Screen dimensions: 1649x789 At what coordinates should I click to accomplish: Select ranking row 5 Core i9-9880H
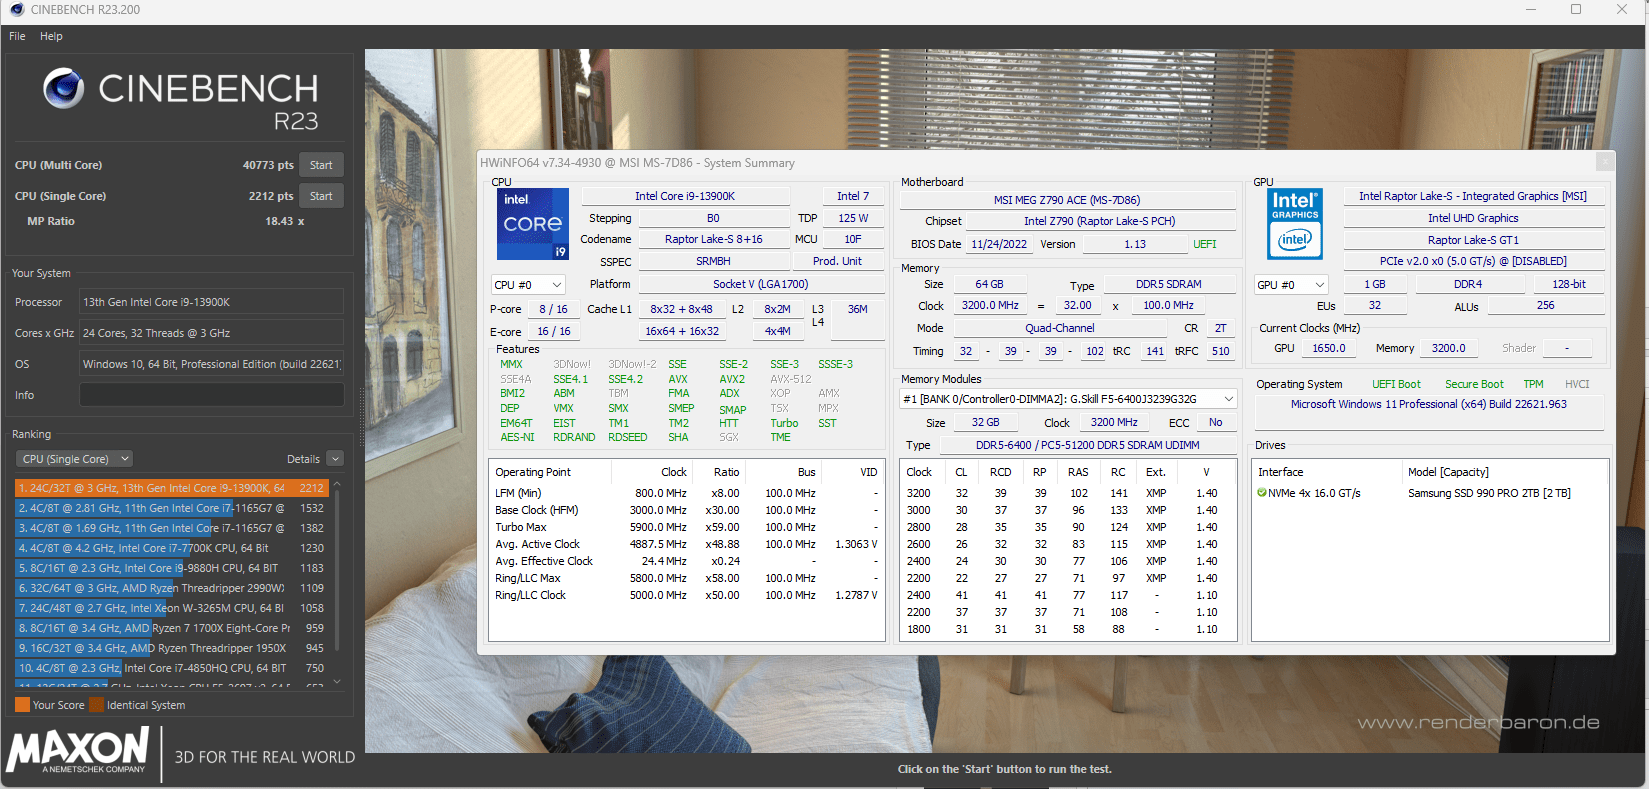[x=171, y=568]
